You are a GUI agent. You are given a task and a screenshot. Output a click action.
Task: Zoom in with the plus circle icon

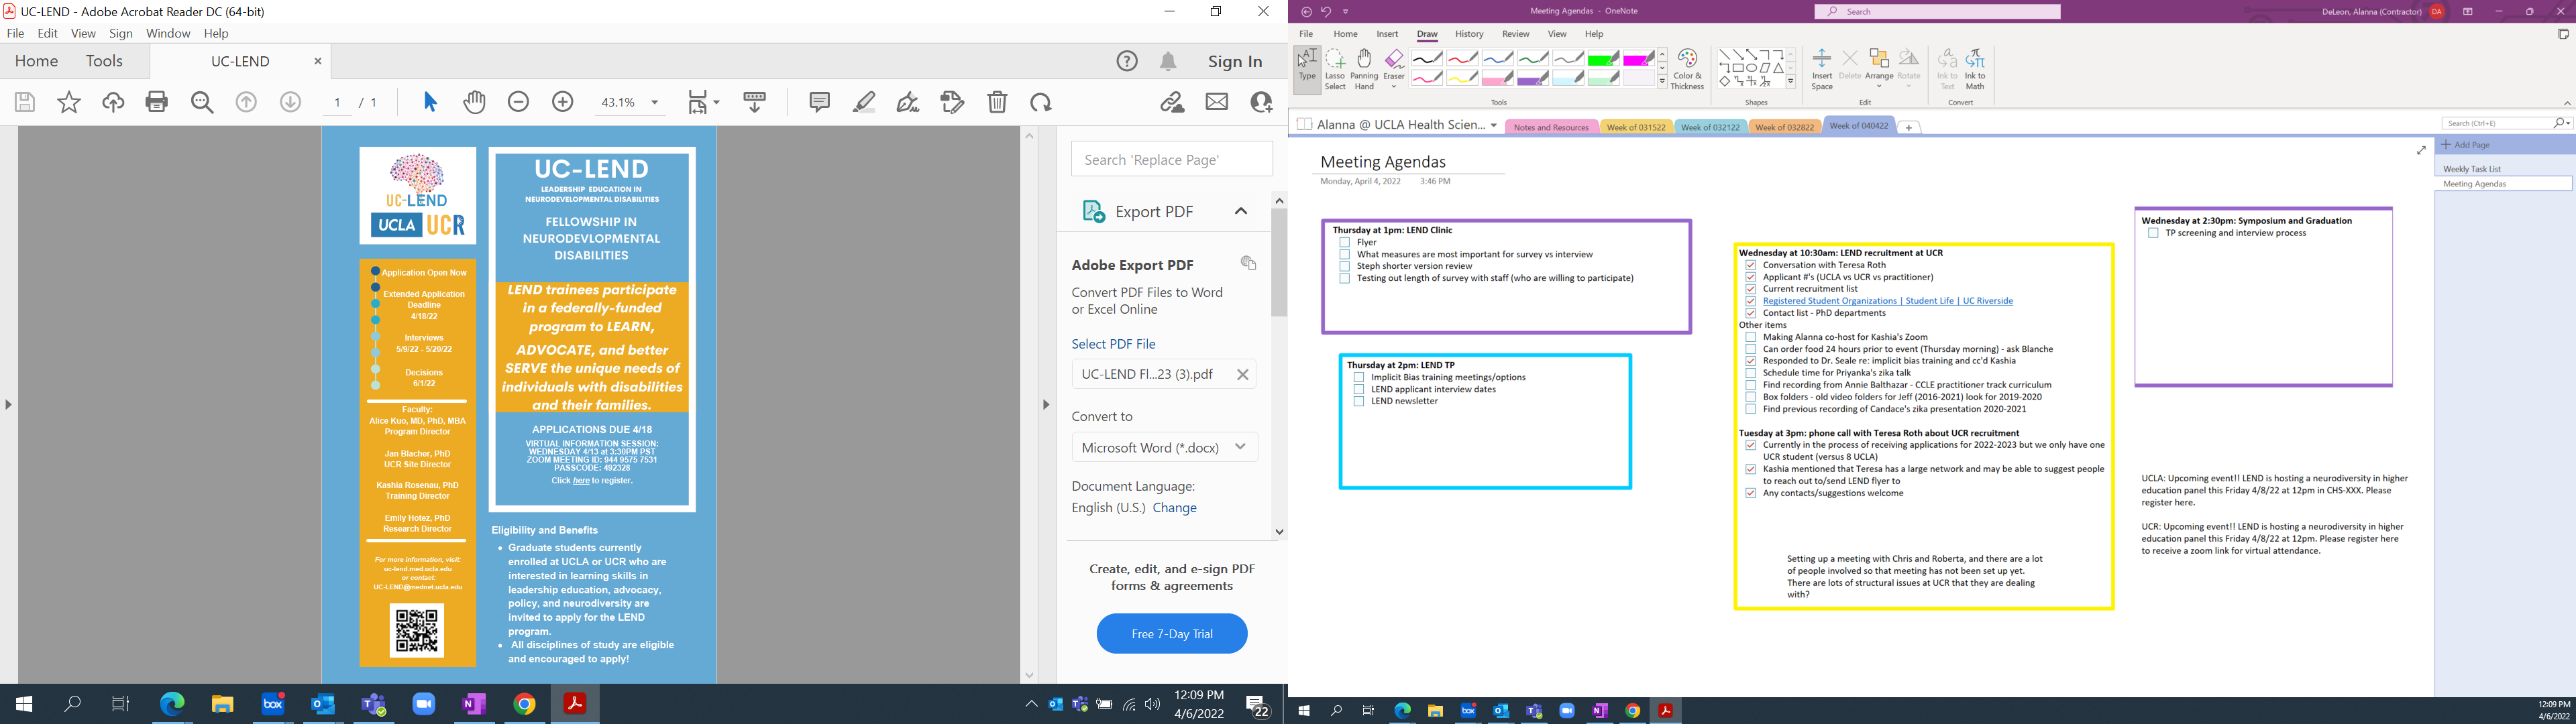click(x=563, y=102)
